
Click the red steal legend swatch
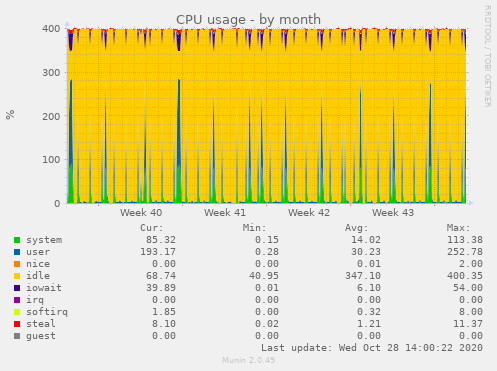coord(17,324)
